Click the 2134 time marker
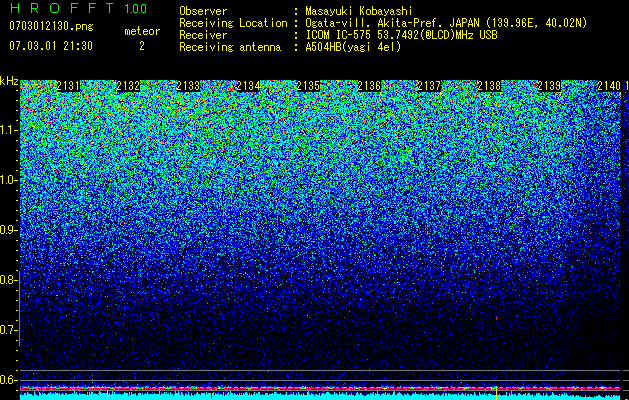 [x=248, y=86]
